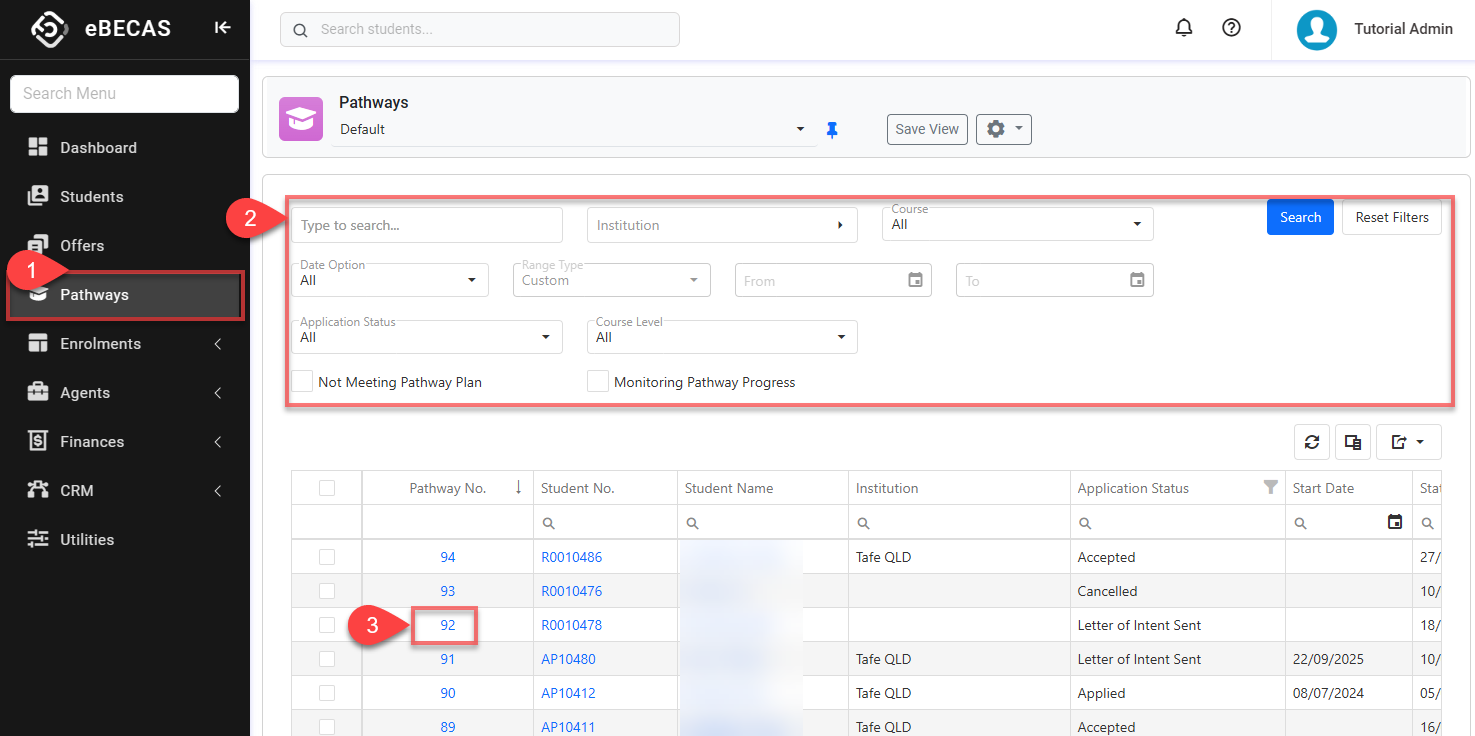Select the row checkbox for pathway 94
Viewport: 1475px width, 736px height.
(327, 557)
